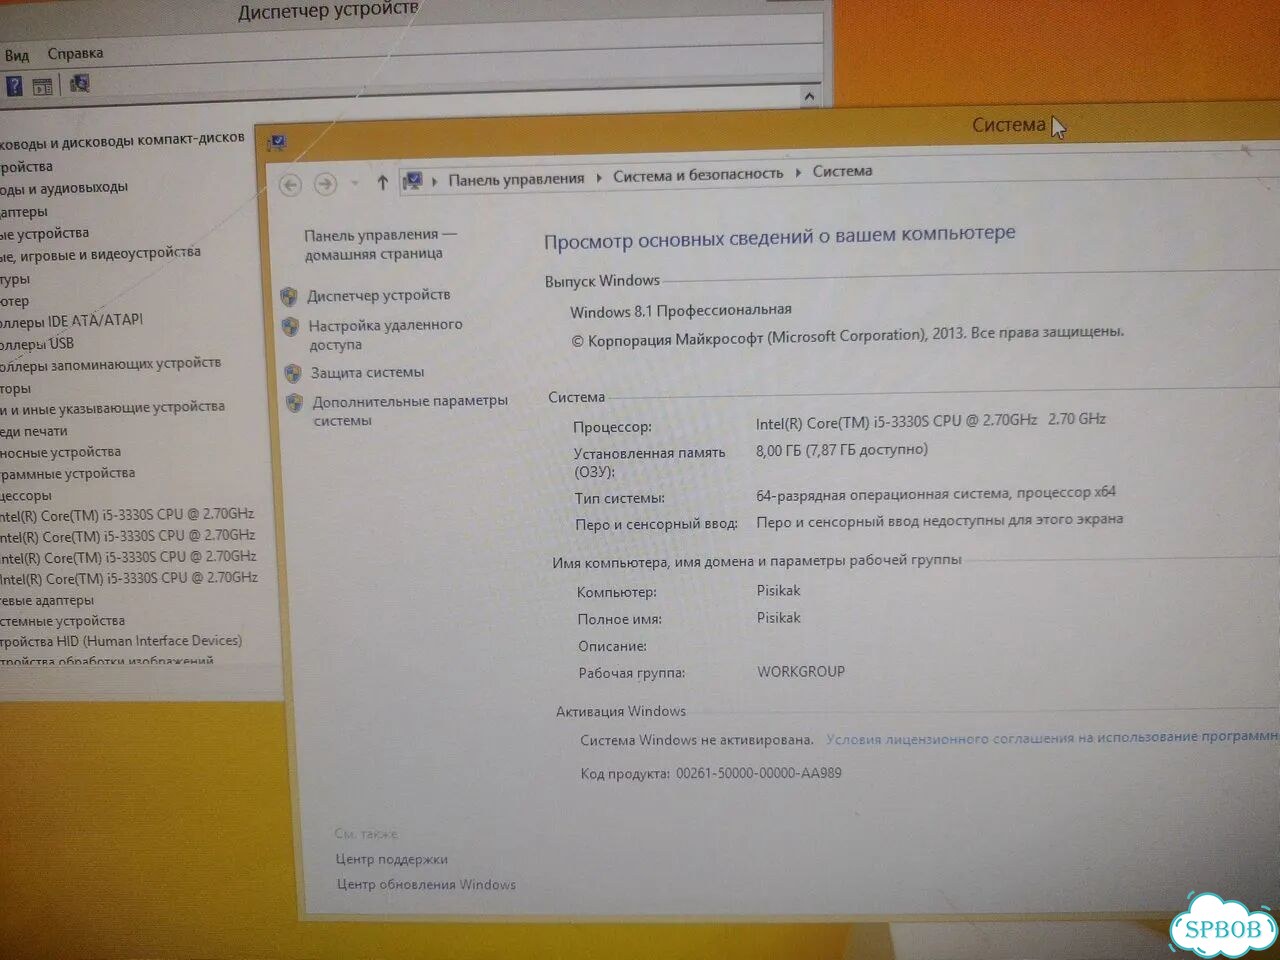Viewport: 1280px width, 960px height.
Task: Open Панель управления breadcrumb segment
Action: [x=516, y=179]
